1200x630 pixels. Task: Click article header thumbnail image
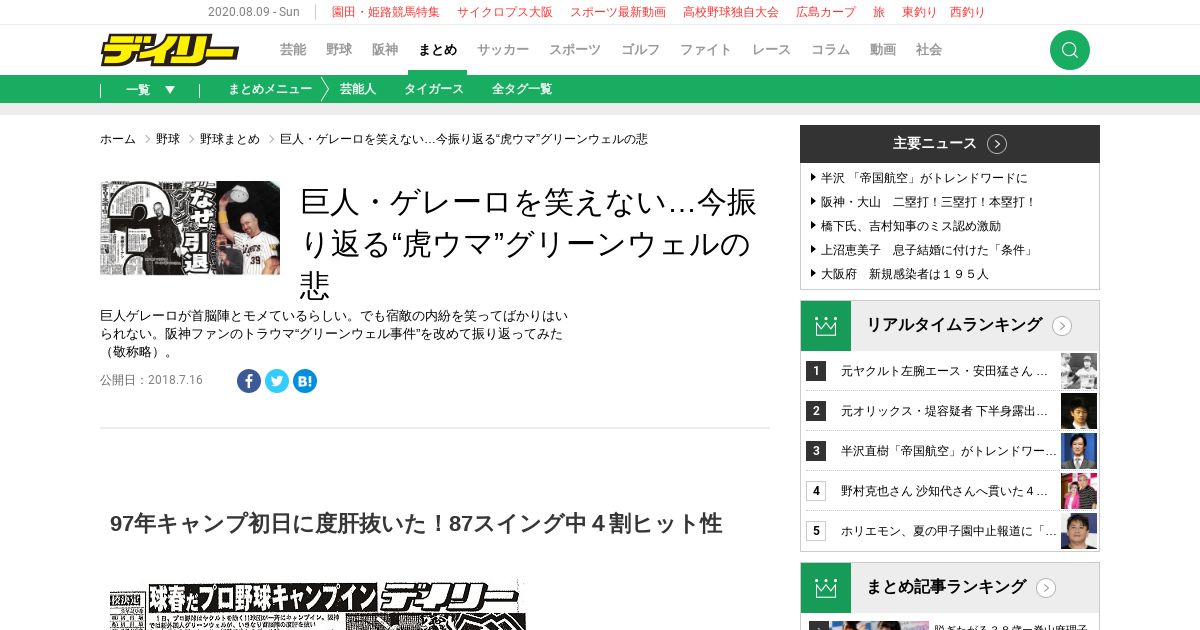pos(190,228)
